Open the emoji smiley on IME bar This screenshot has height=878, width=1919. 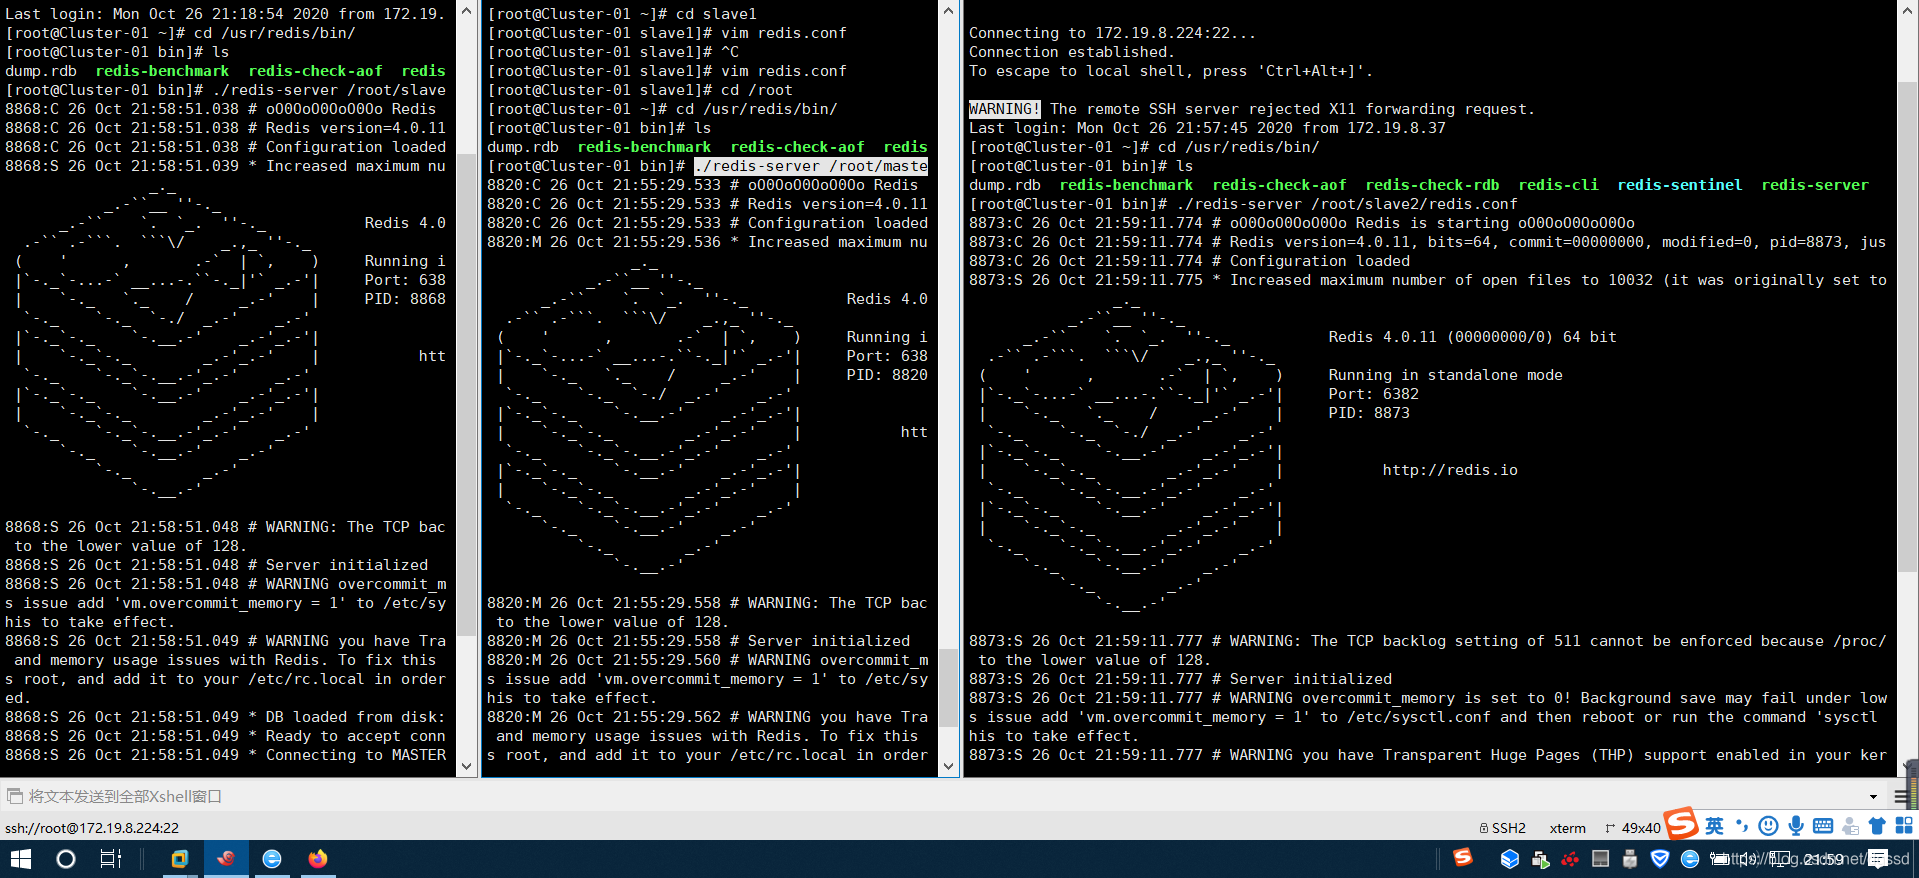[1768, 826]
